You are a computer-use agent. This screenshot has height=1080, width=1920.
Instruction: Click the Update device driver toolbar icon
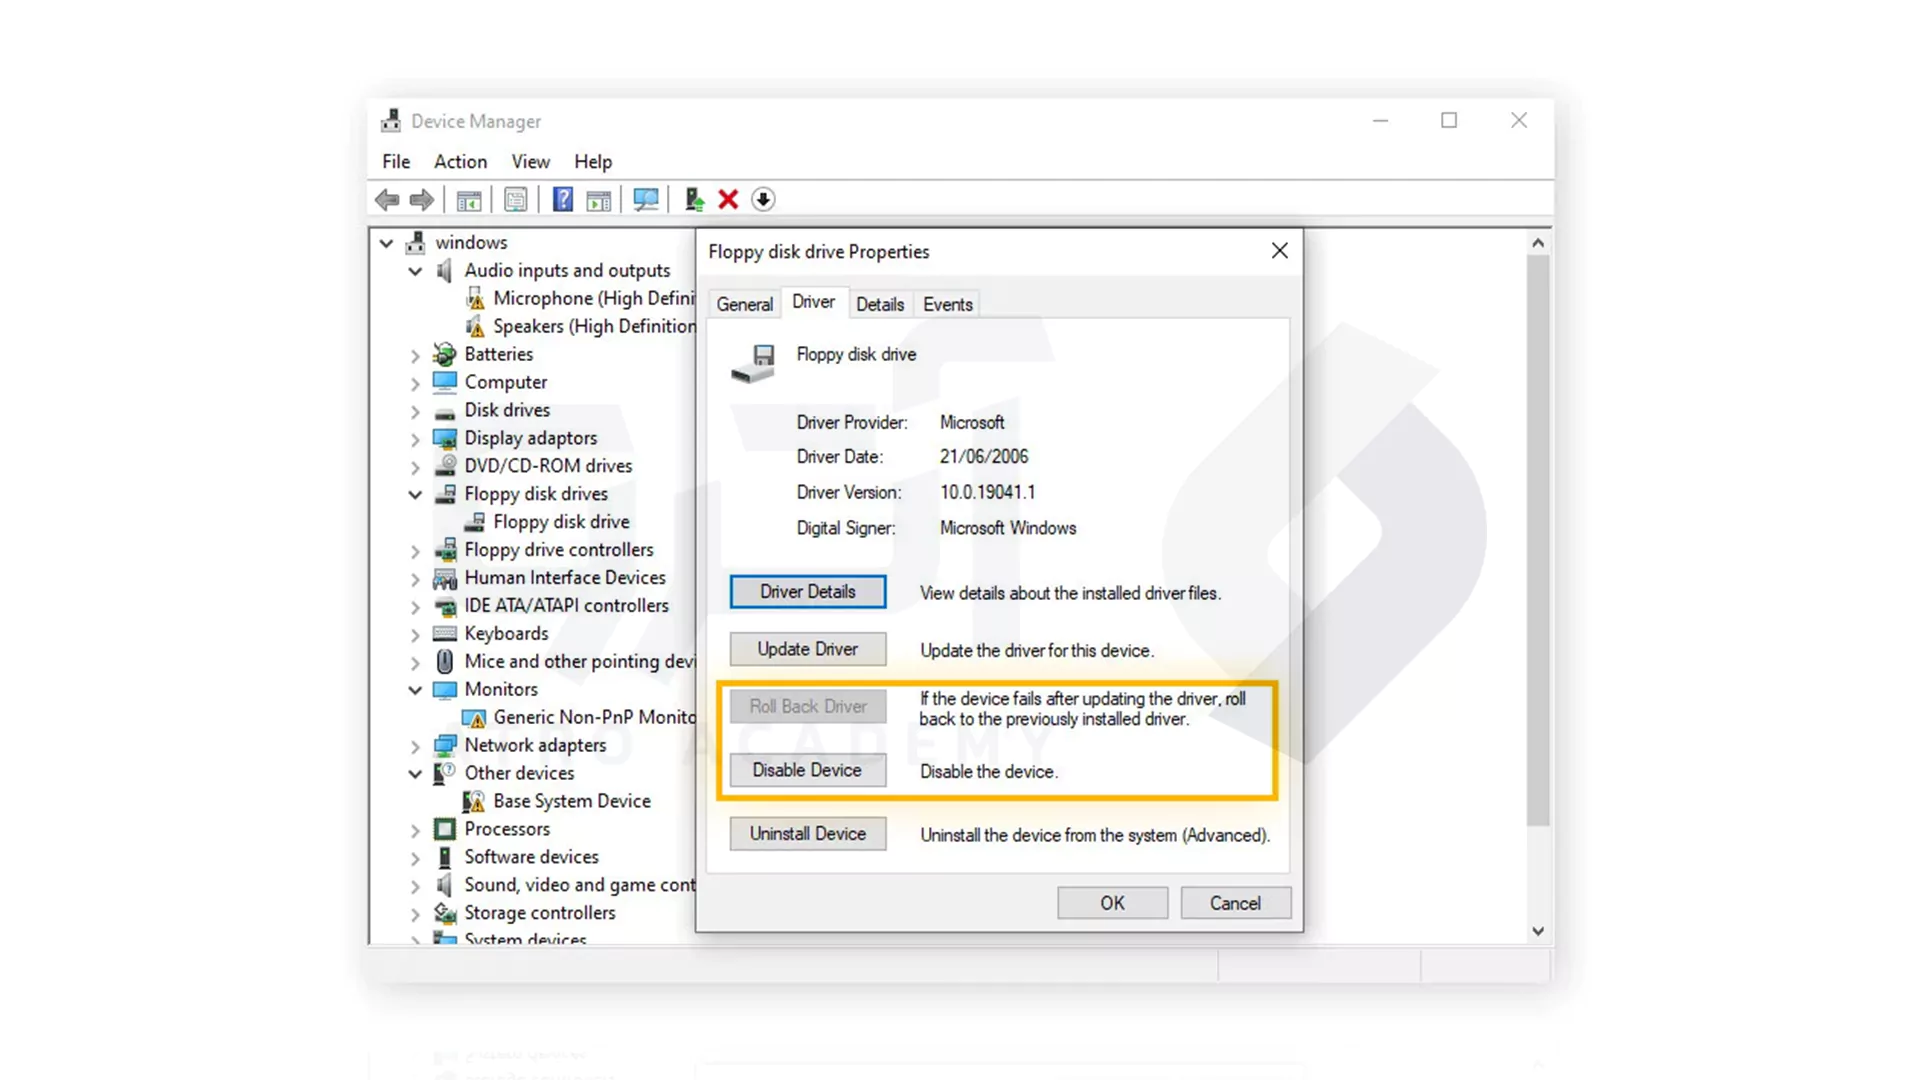click(x=694, y=200)
